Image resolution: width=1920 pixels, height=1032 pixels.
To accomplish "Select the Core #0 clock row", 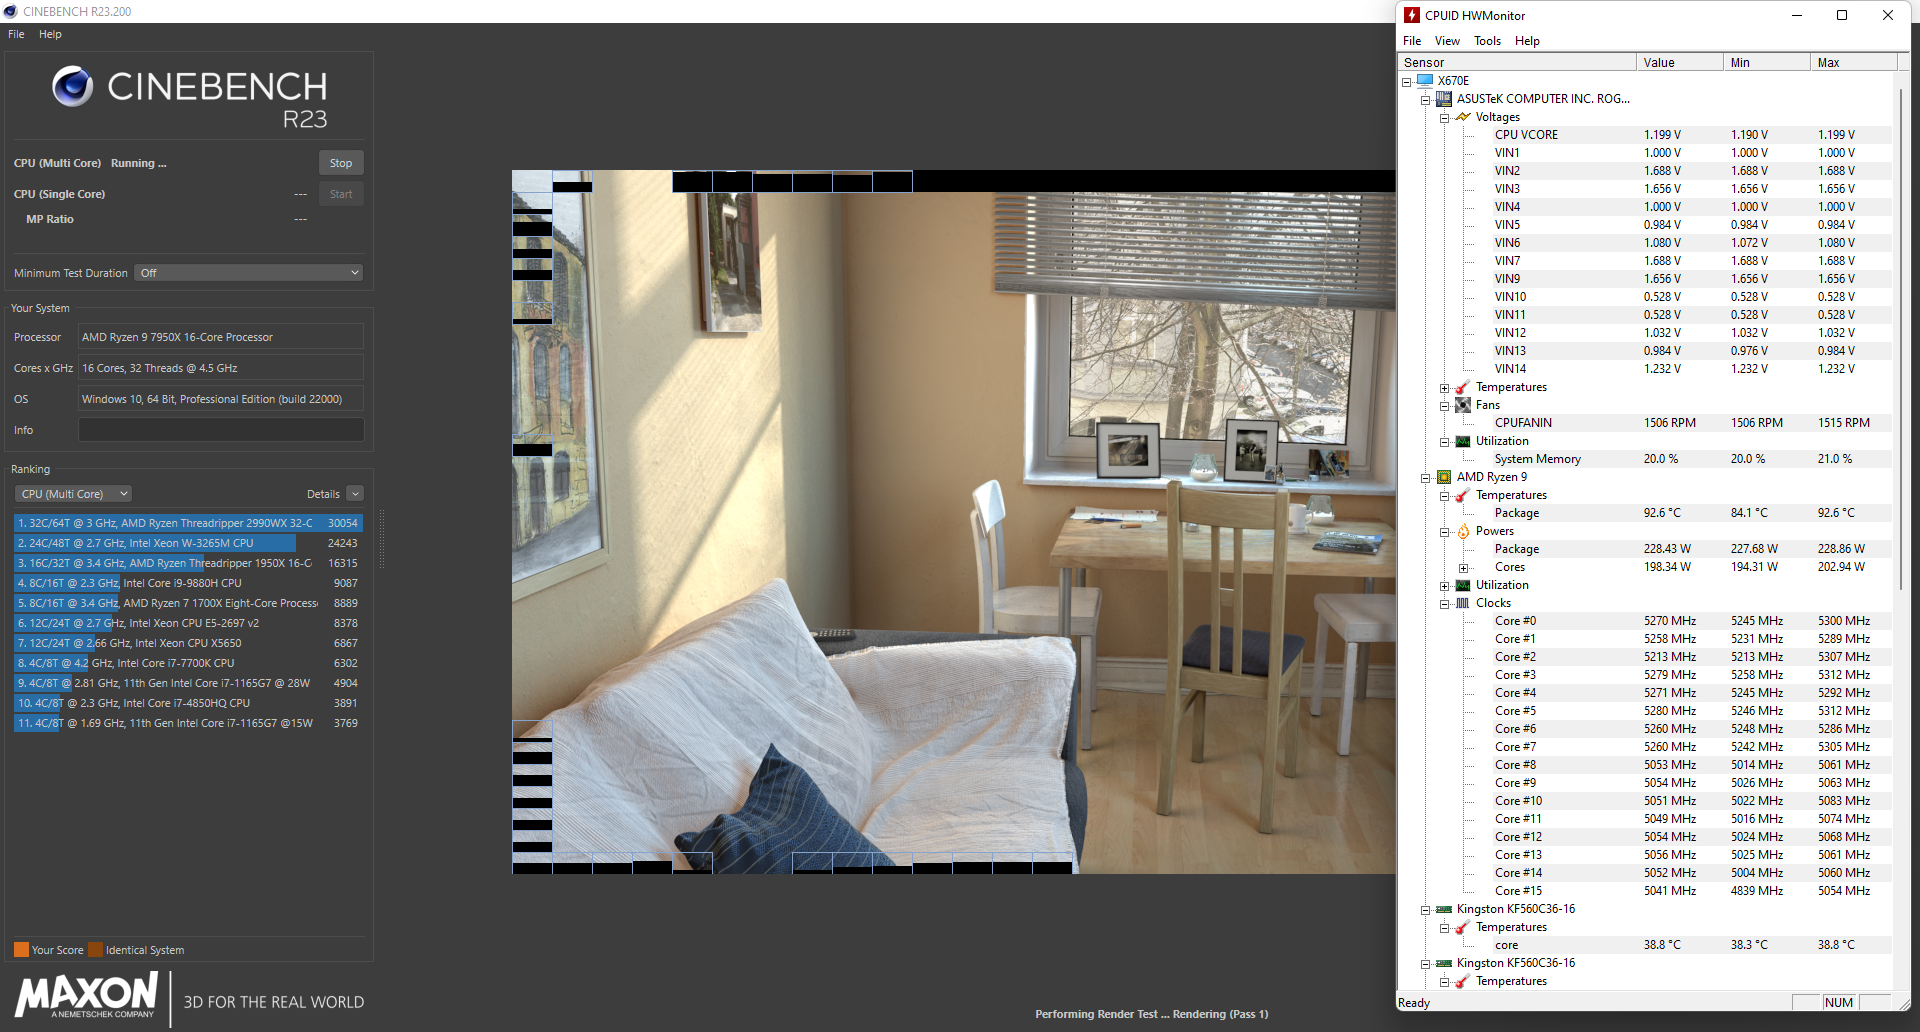I will pos(1693,621).
